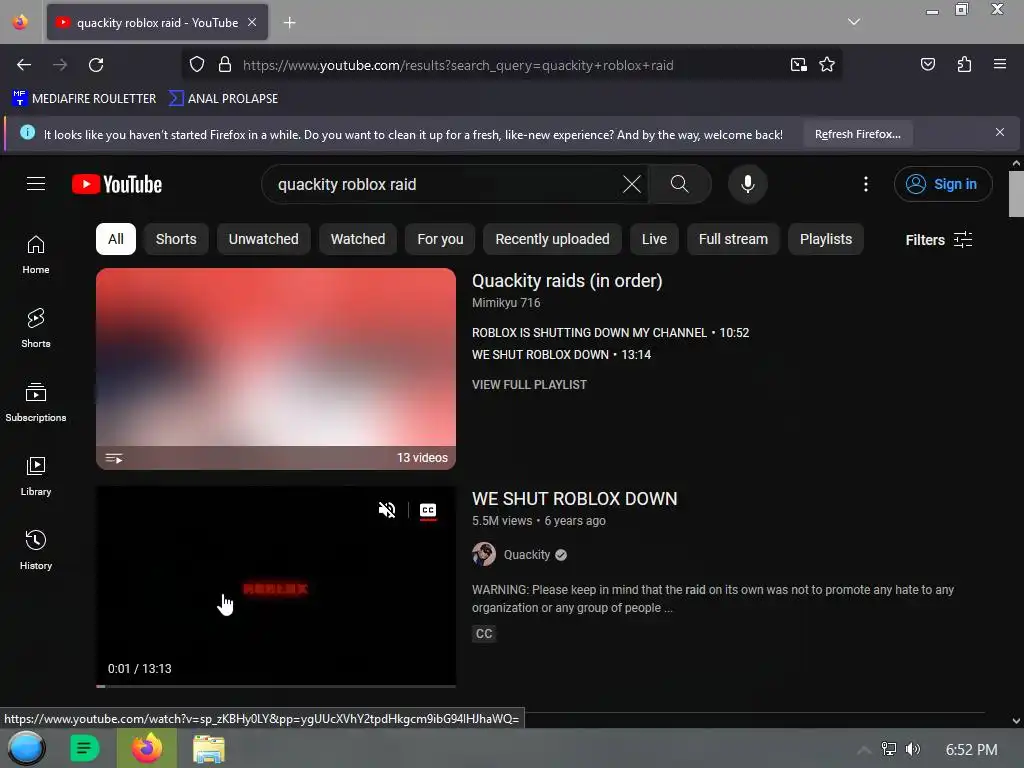Viewport: 1024px width, 768px height.
Task: Open the taskbar start menu orb
Action: click(26, 748)
